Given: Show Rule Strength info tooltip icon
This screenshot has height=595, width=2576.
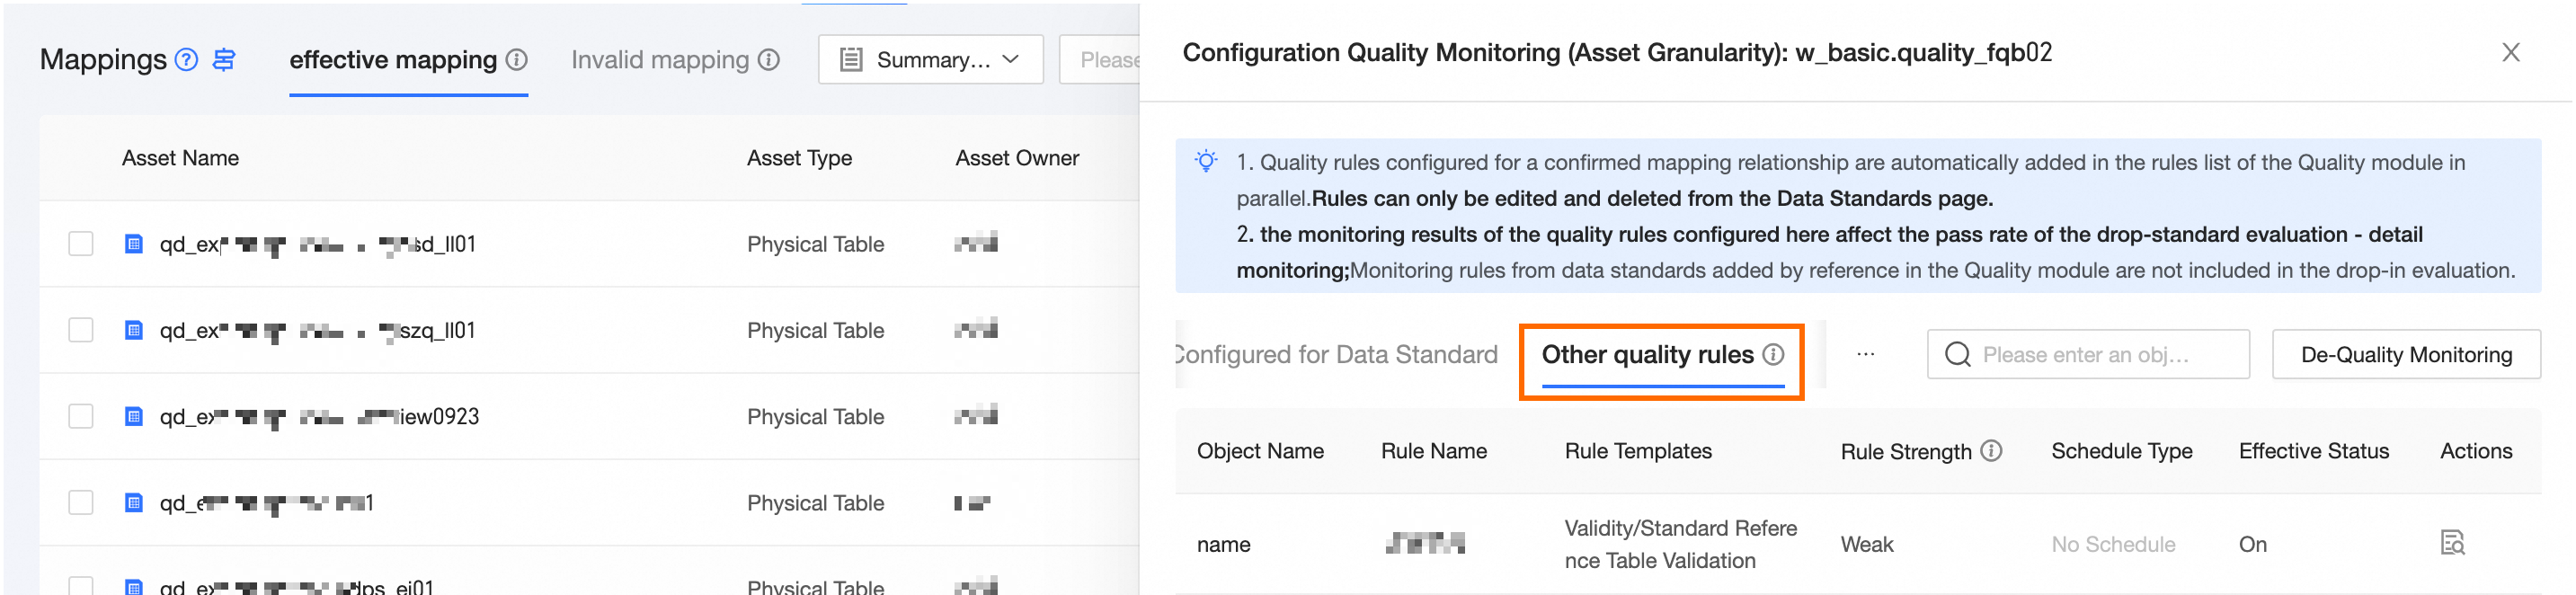Looking at the screenshot, I should pyautogui.click(x=1991, y=451).
